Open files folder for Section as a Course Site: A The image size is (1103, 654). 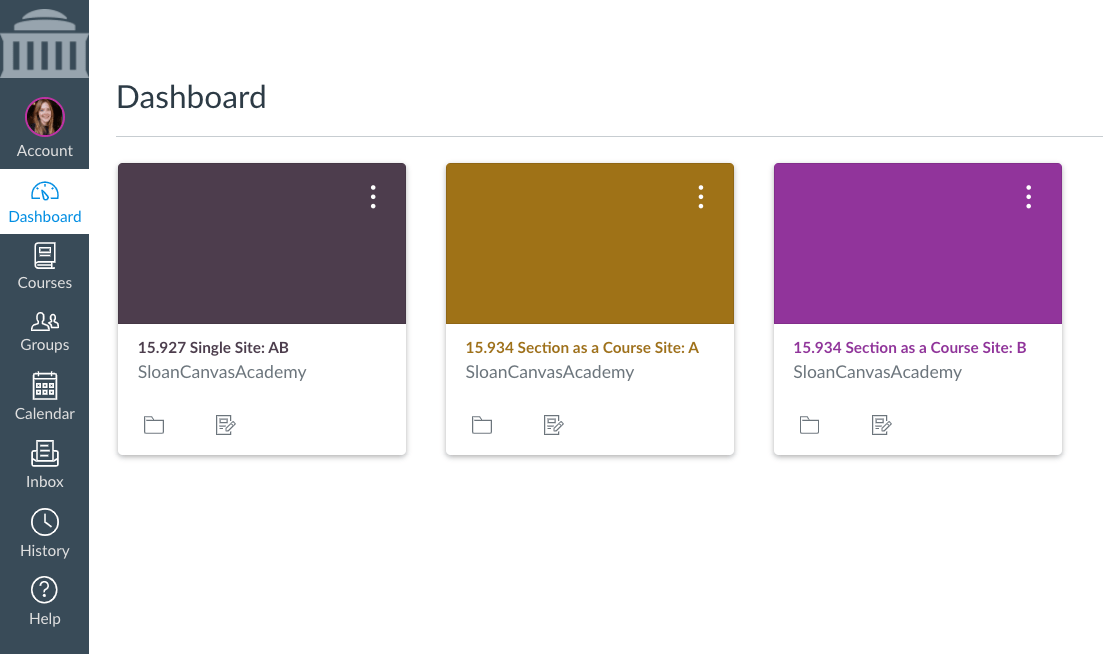(482, 425)
